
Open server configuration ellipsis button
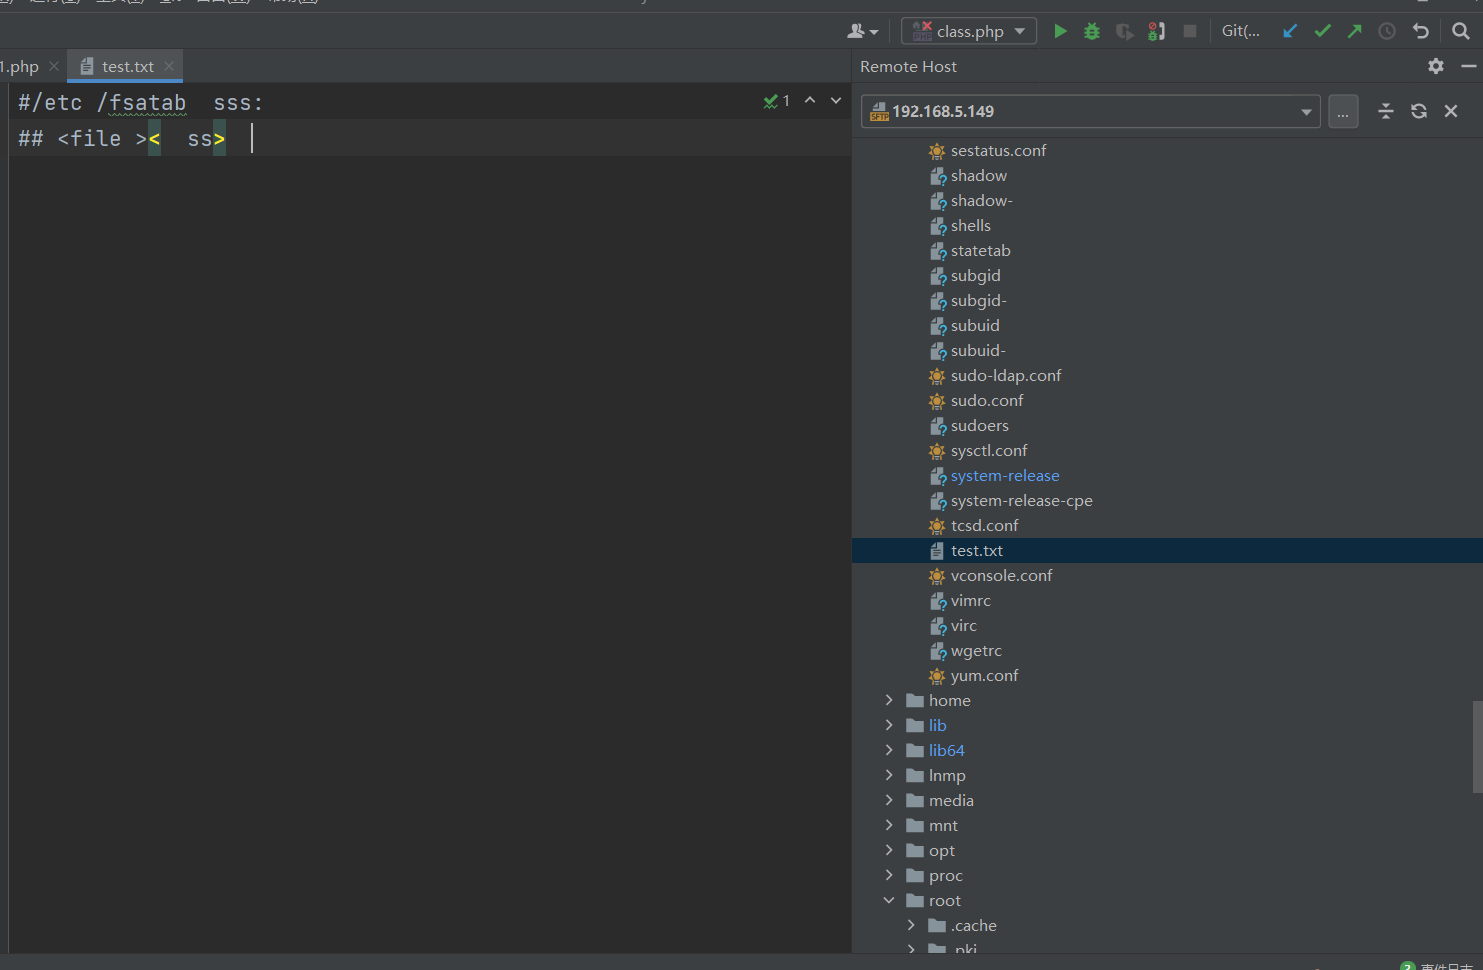click(1343, 111)
